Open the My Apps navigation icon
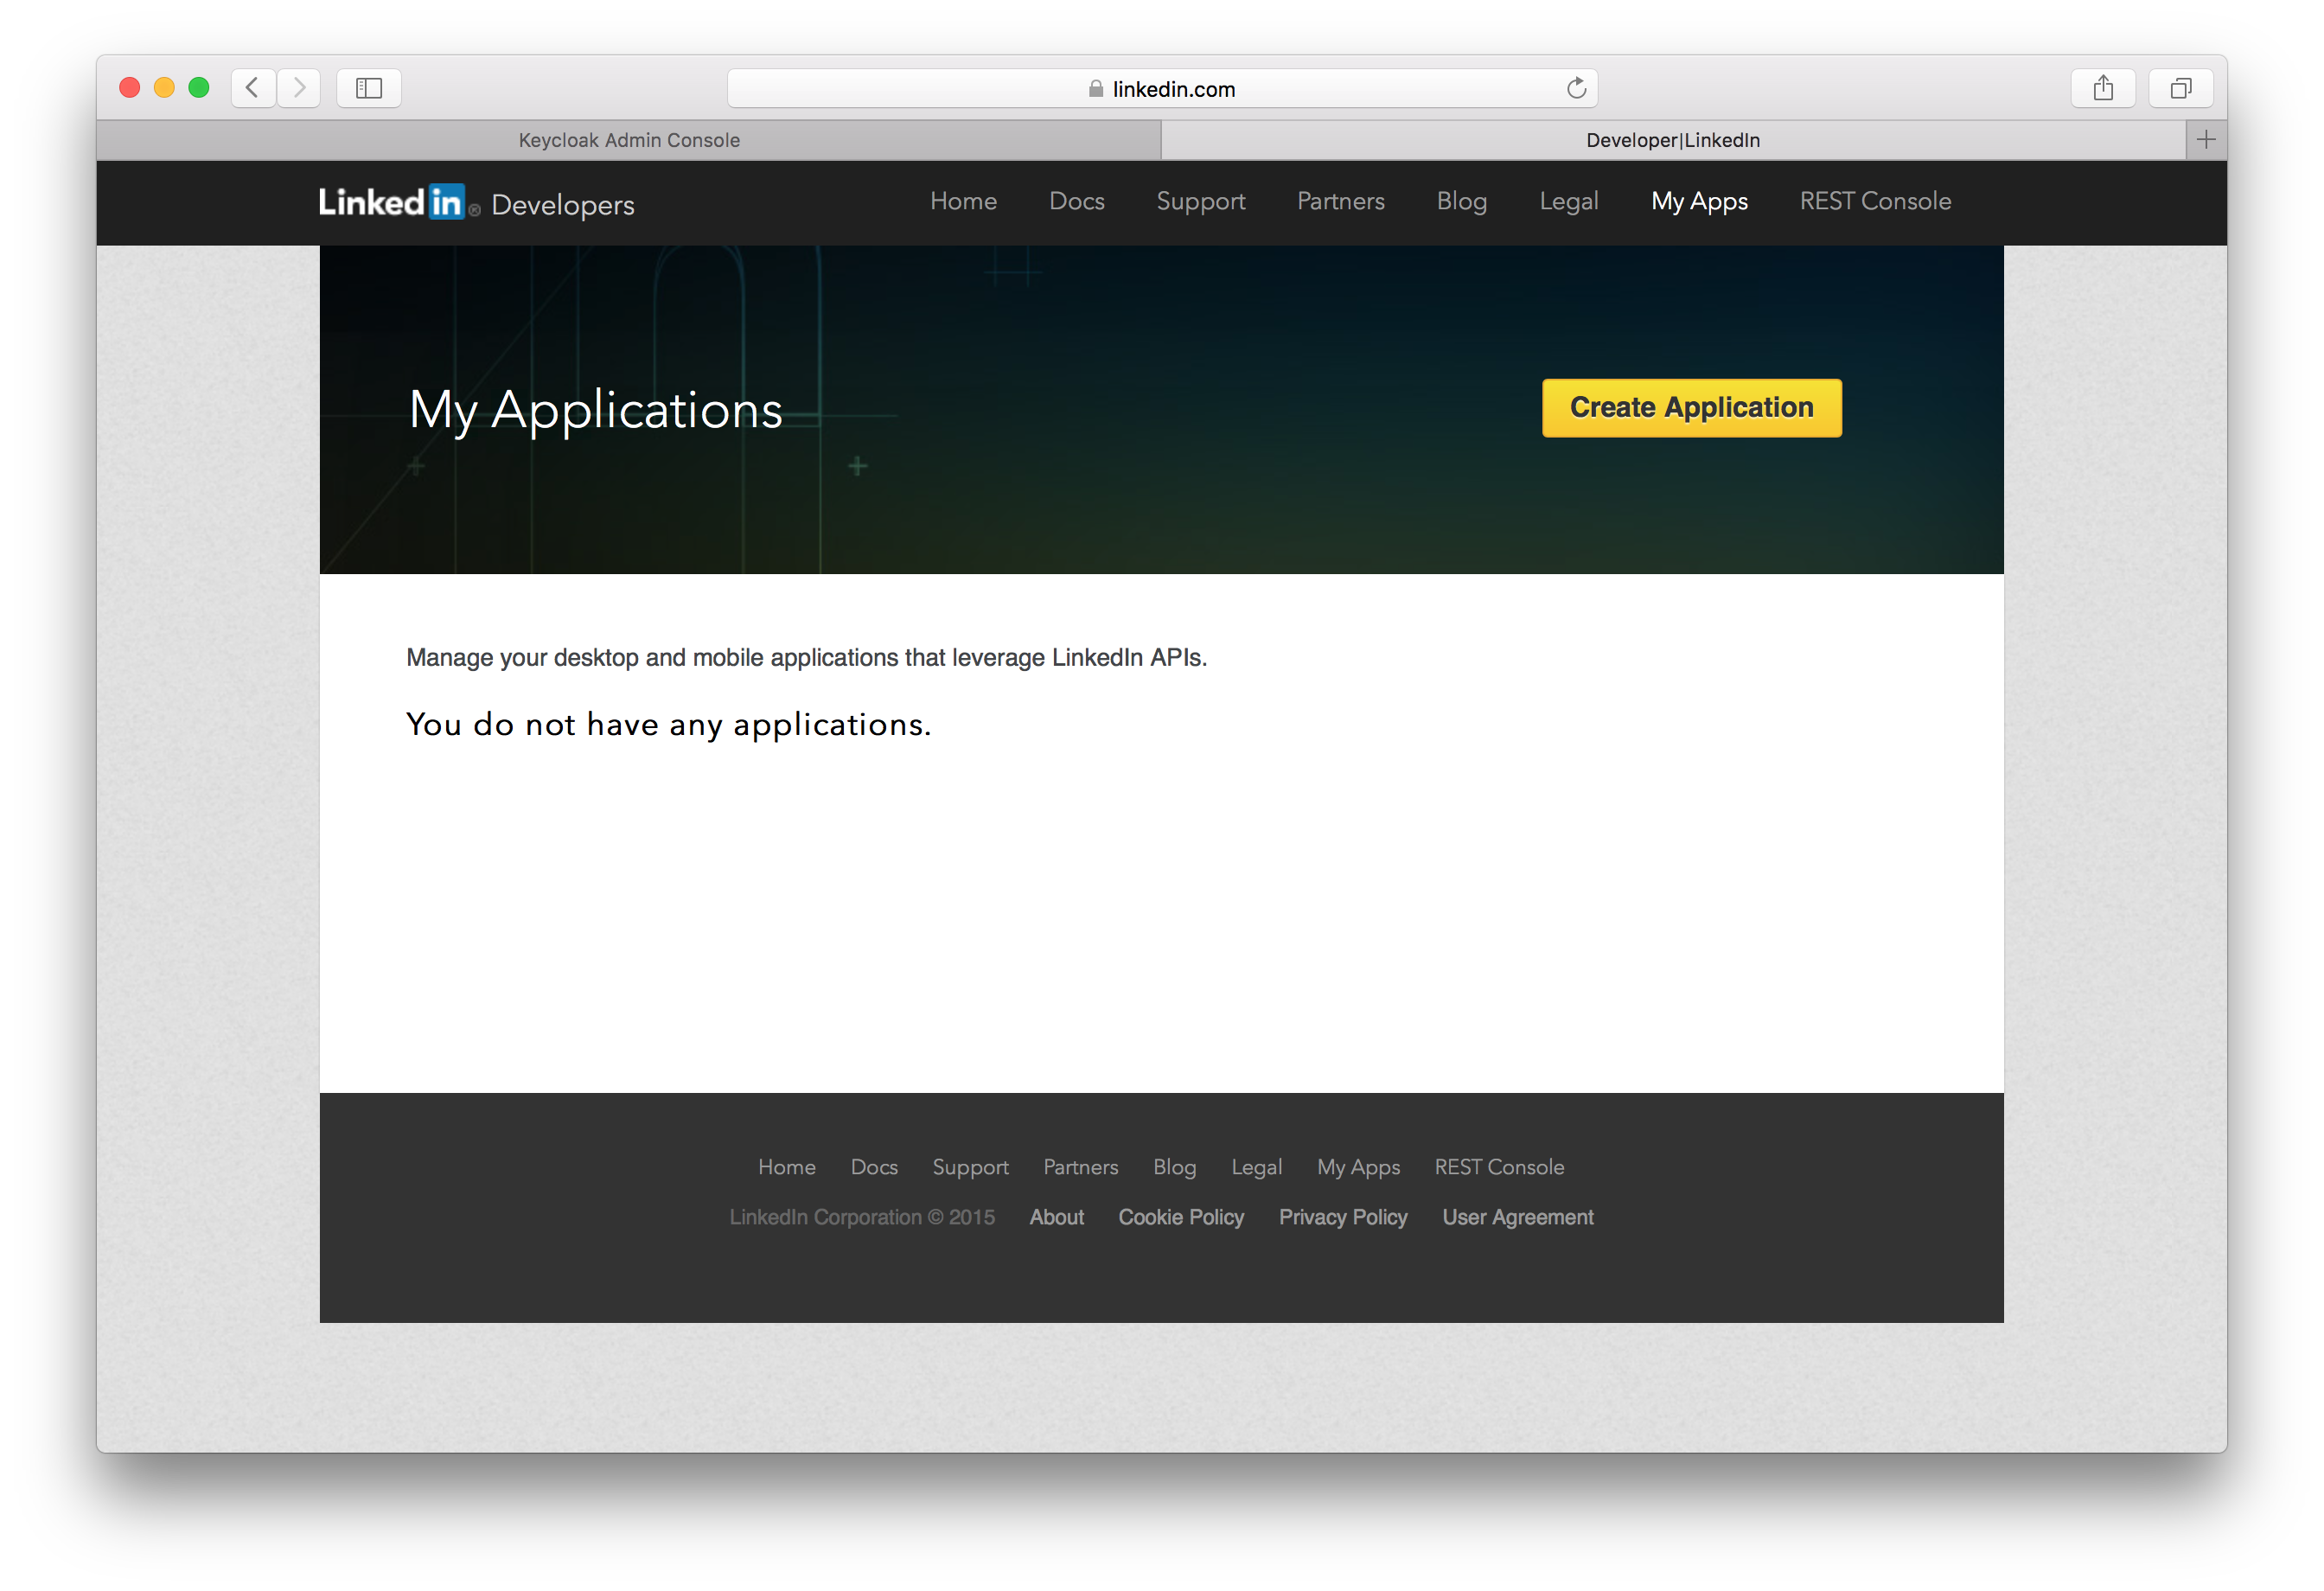The width and height of the screenshot is (2324, 1591). (1697, 200)
